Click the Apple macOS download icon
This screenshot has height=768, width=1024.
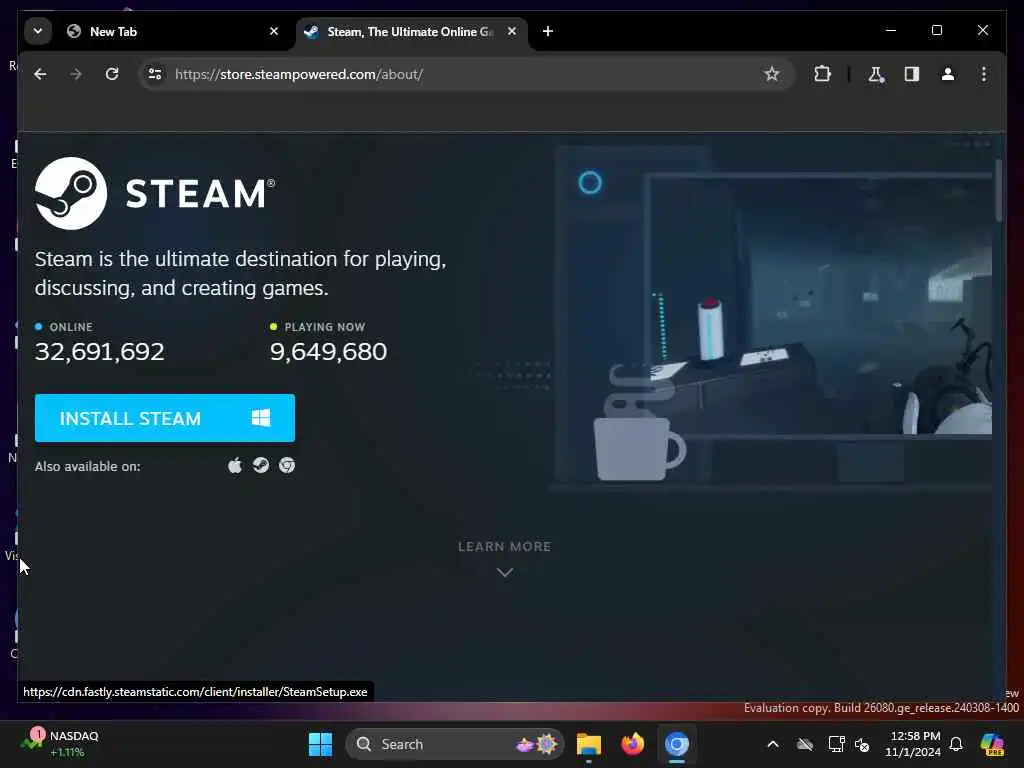(235, 466)
